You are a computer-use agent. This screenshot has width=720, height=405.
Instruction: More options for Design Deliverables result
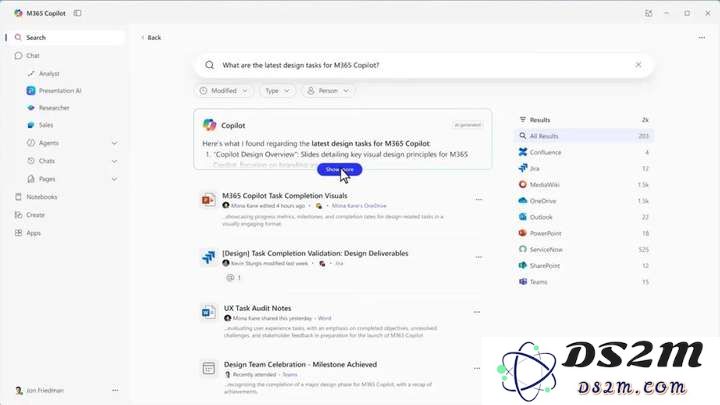pos(478,257)
